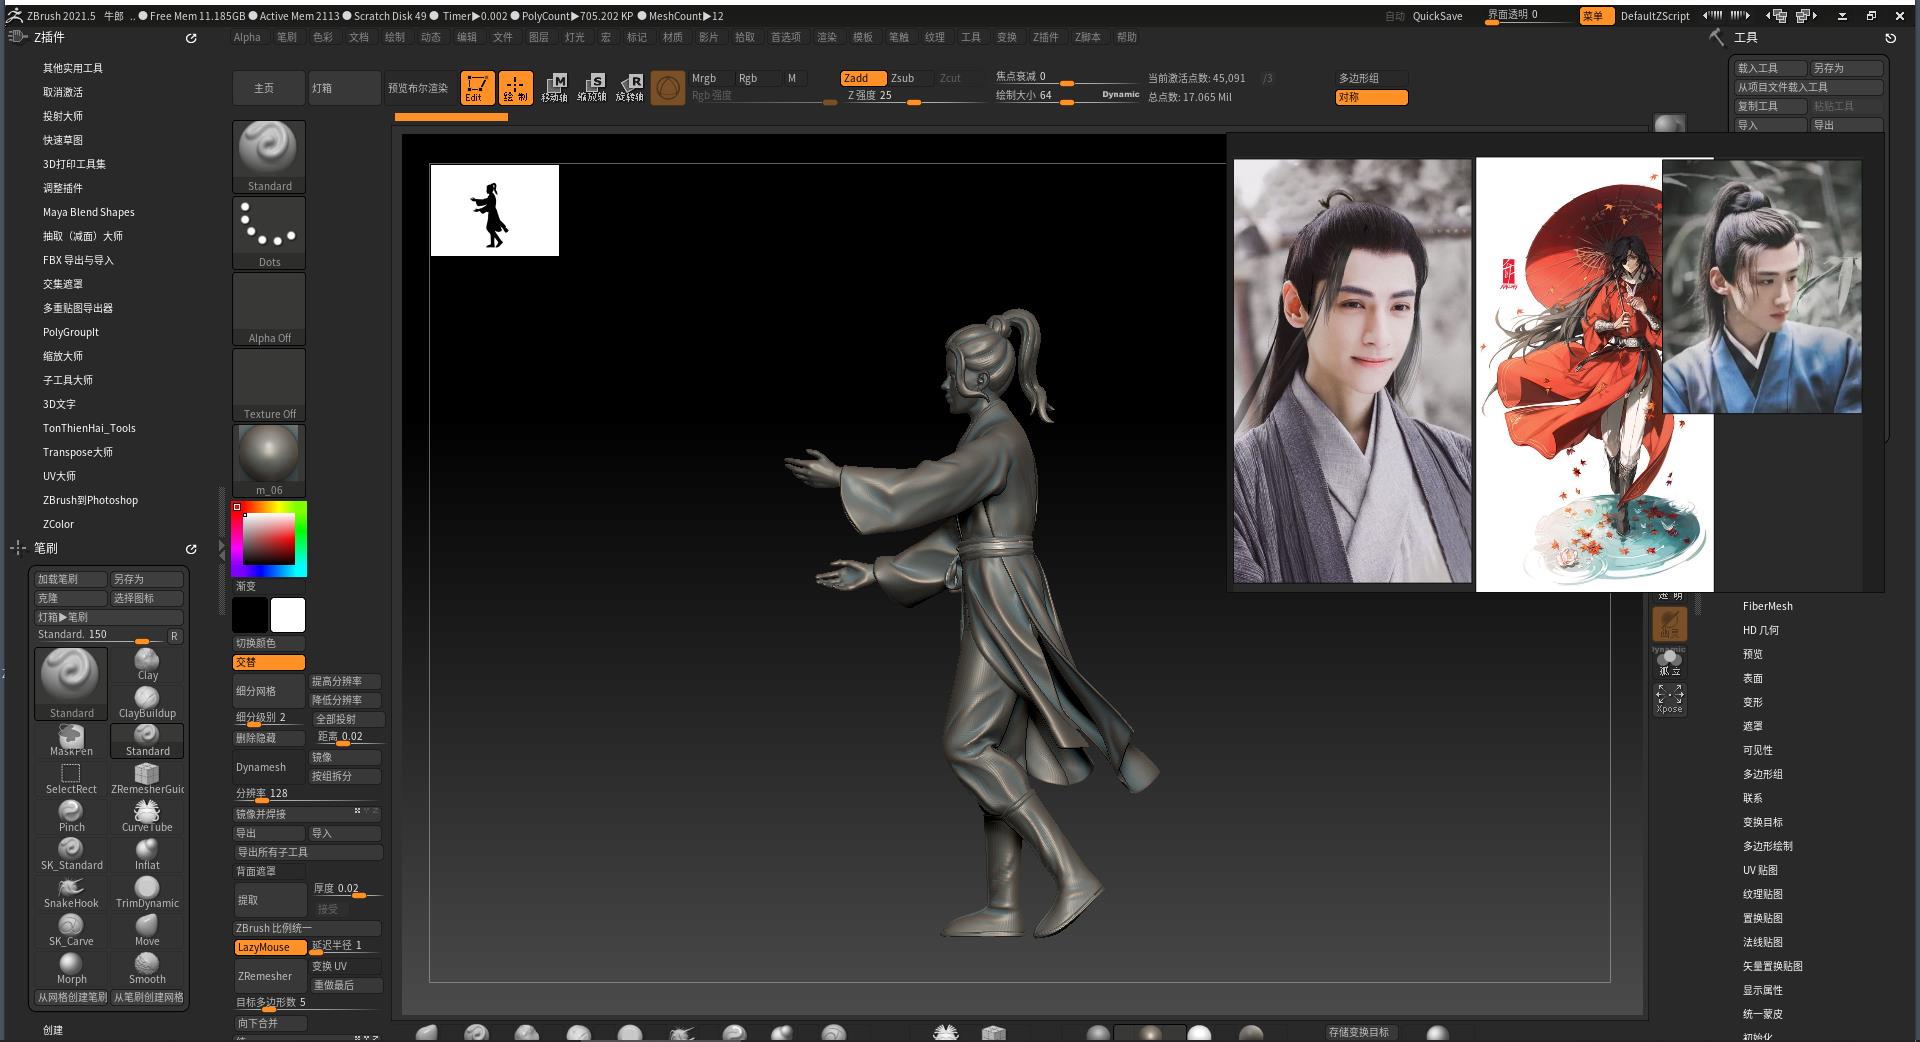
Task: Click the color picker gradient square
Action: (x=269, y=539)
